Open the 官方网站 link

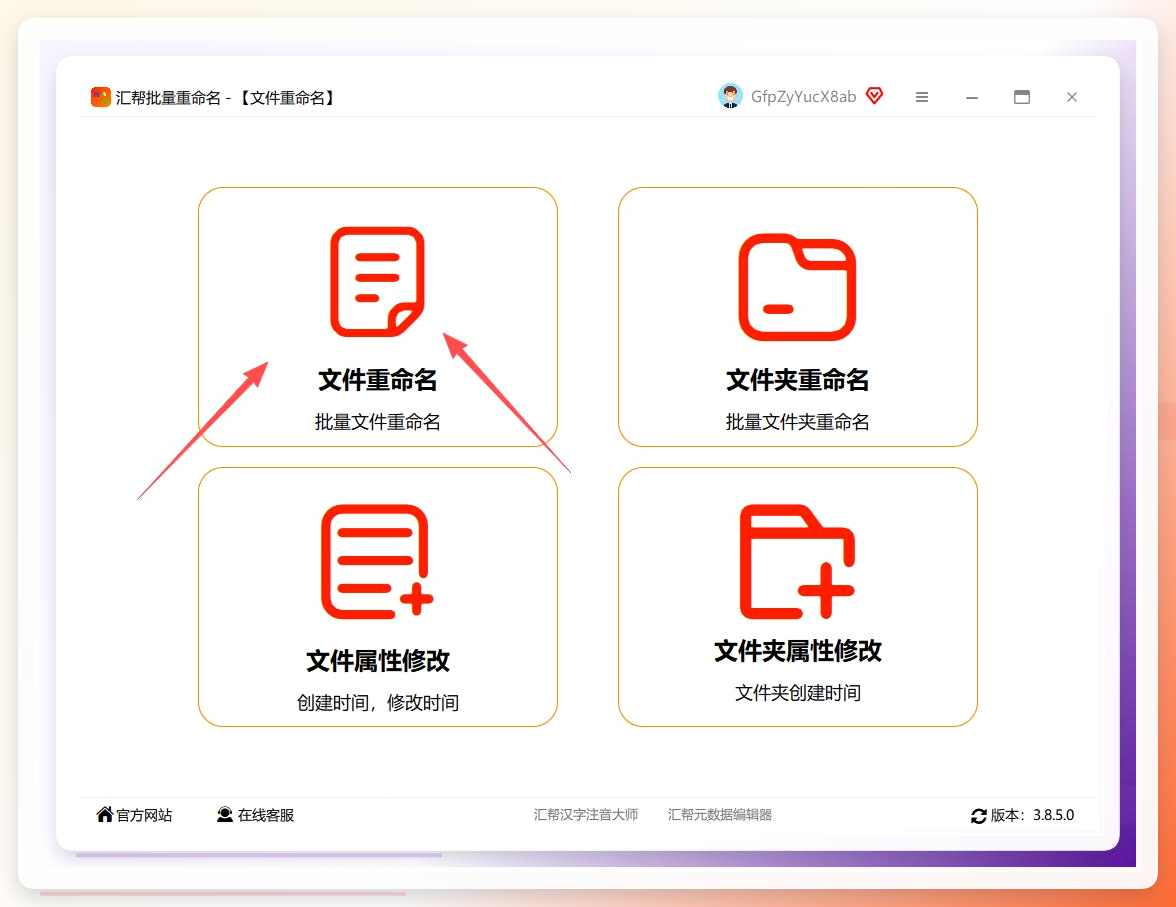click(x=144, y=815)
